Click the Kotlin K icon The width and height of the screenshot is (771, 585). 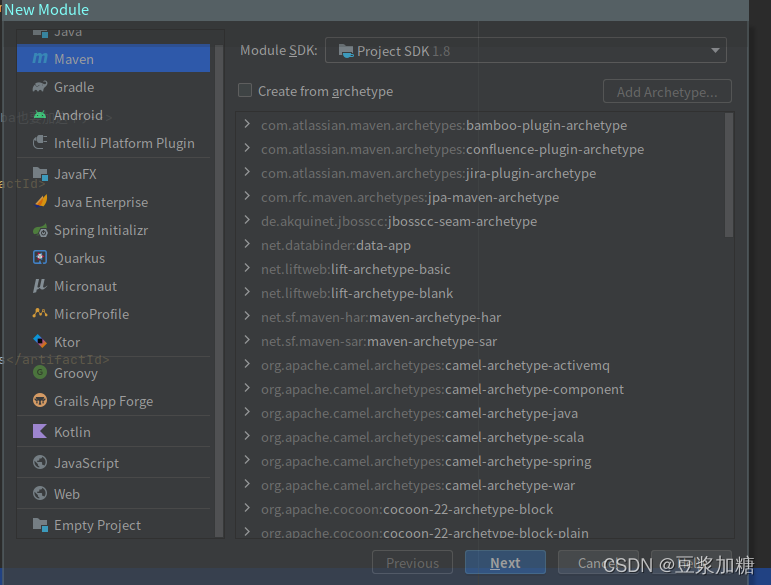(x=40, y=432)
